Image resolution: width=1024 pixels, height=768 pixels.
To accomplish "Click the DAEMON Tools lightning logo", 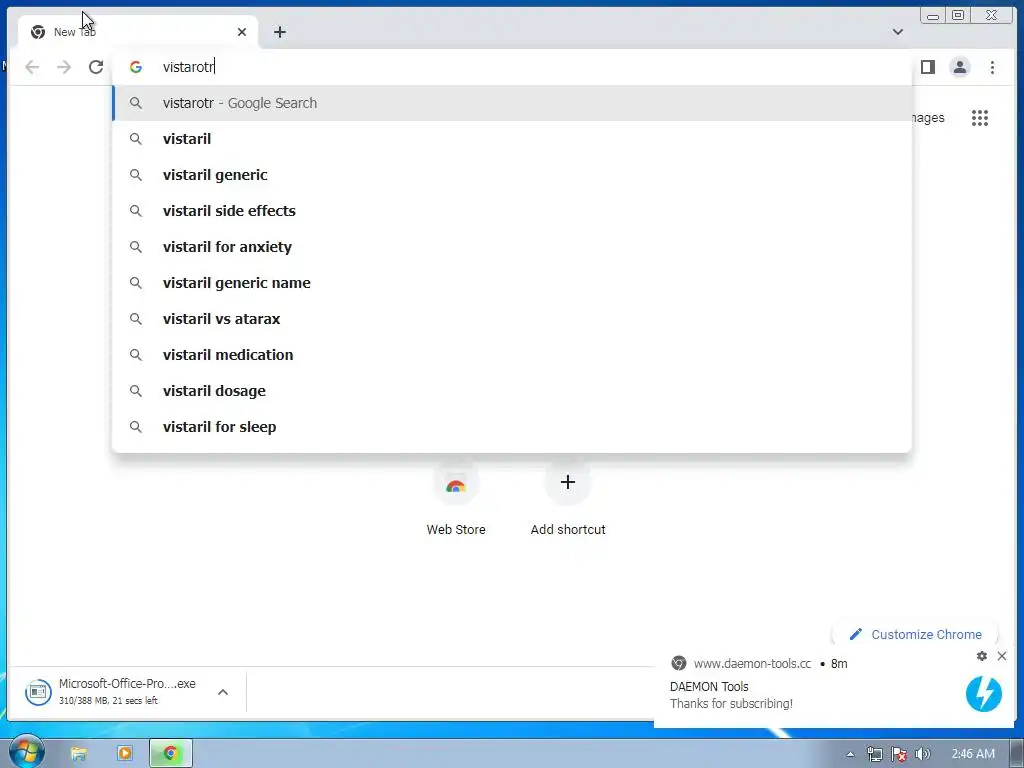I will coord(984,694).
